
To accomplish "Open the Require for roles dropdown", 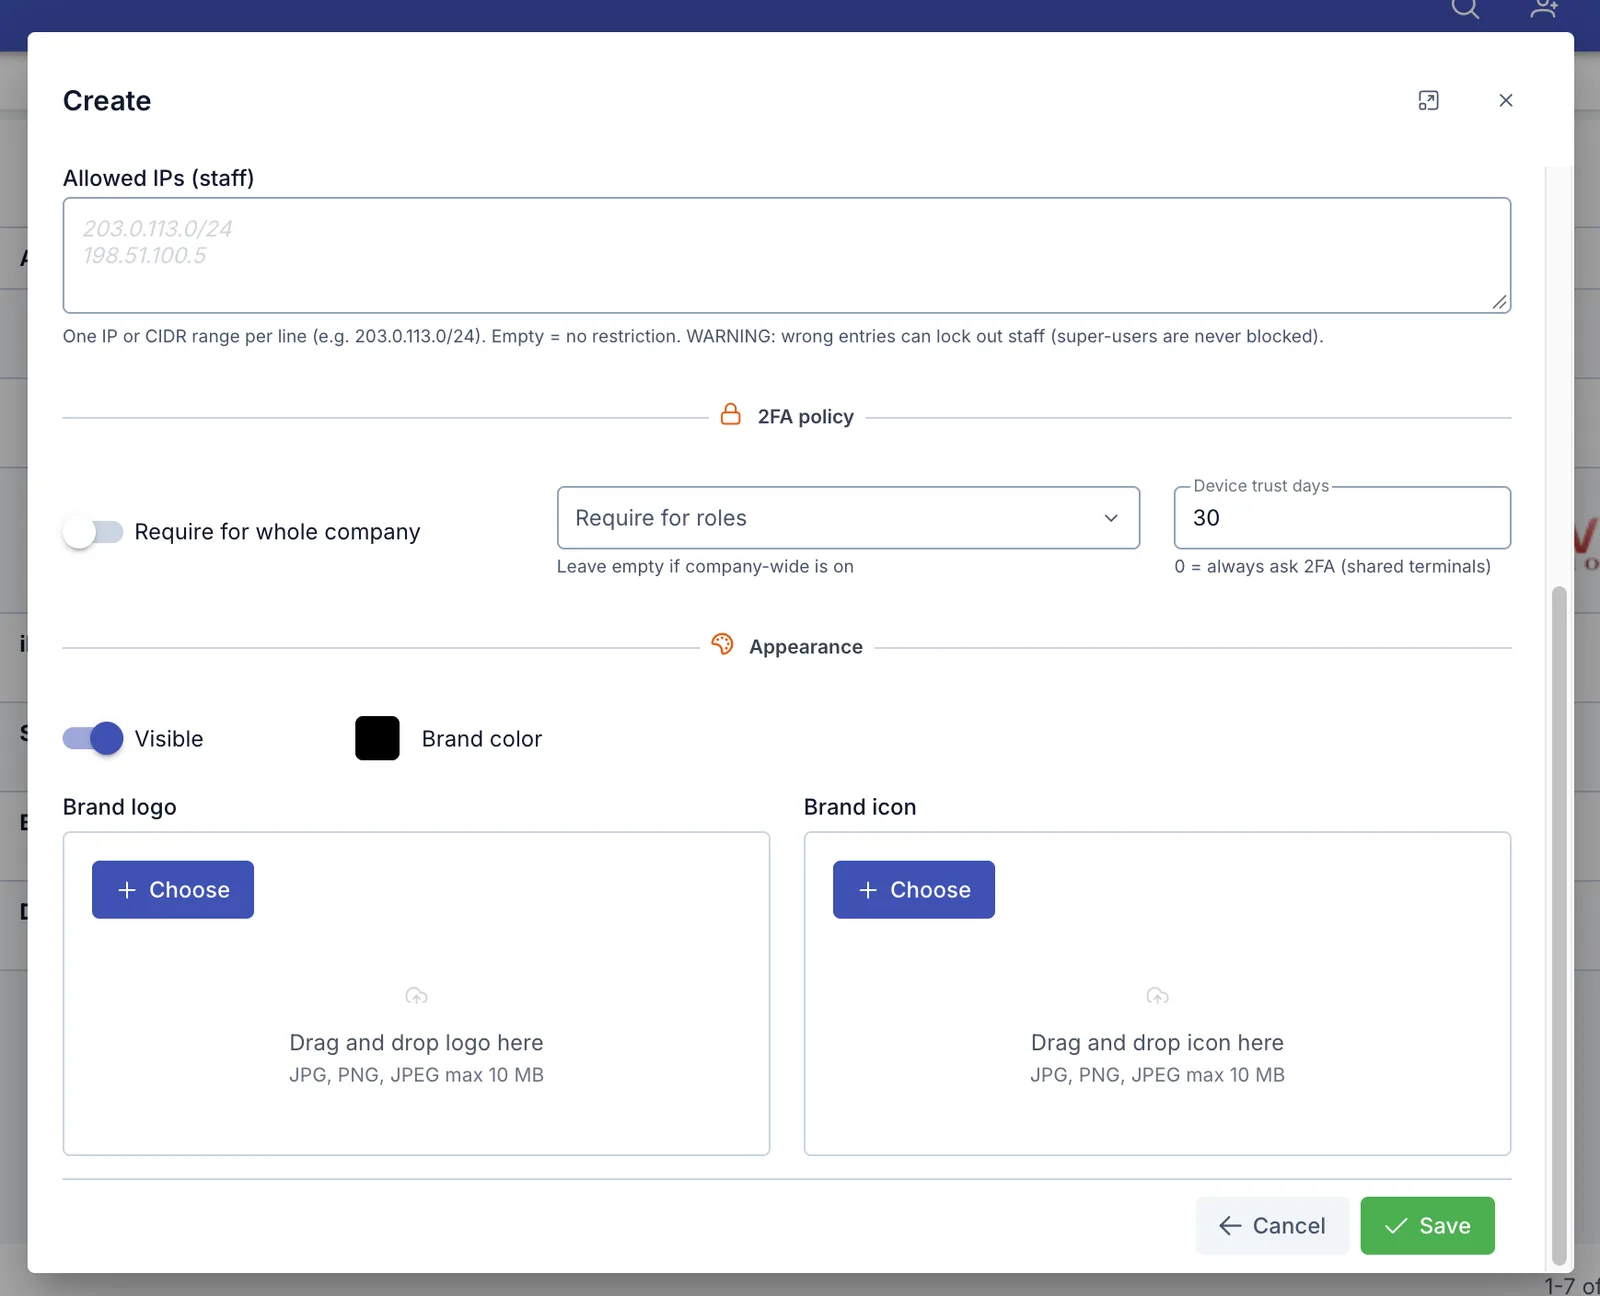I will click(848, 518).
